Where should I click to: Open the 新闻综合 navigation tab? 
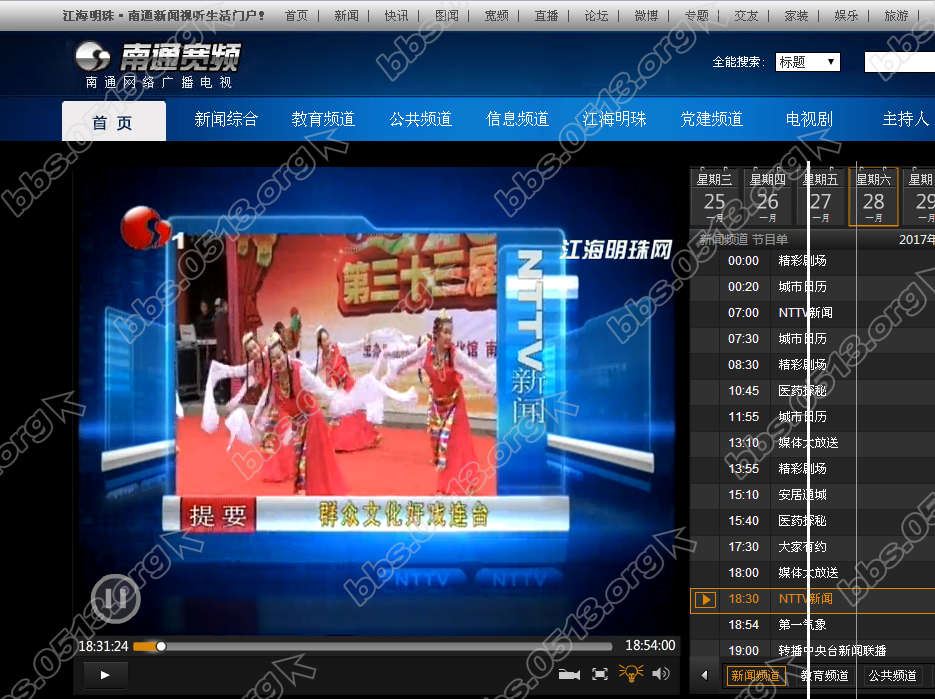pos(227,118)
